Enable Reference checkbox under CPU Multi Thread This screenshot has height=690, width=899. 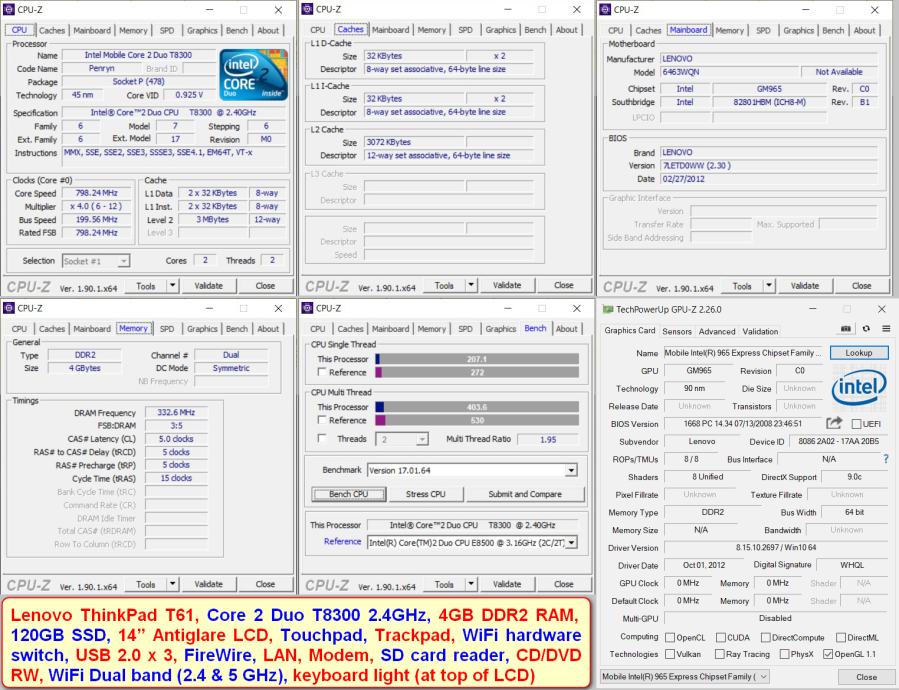[x=322, y=420]
